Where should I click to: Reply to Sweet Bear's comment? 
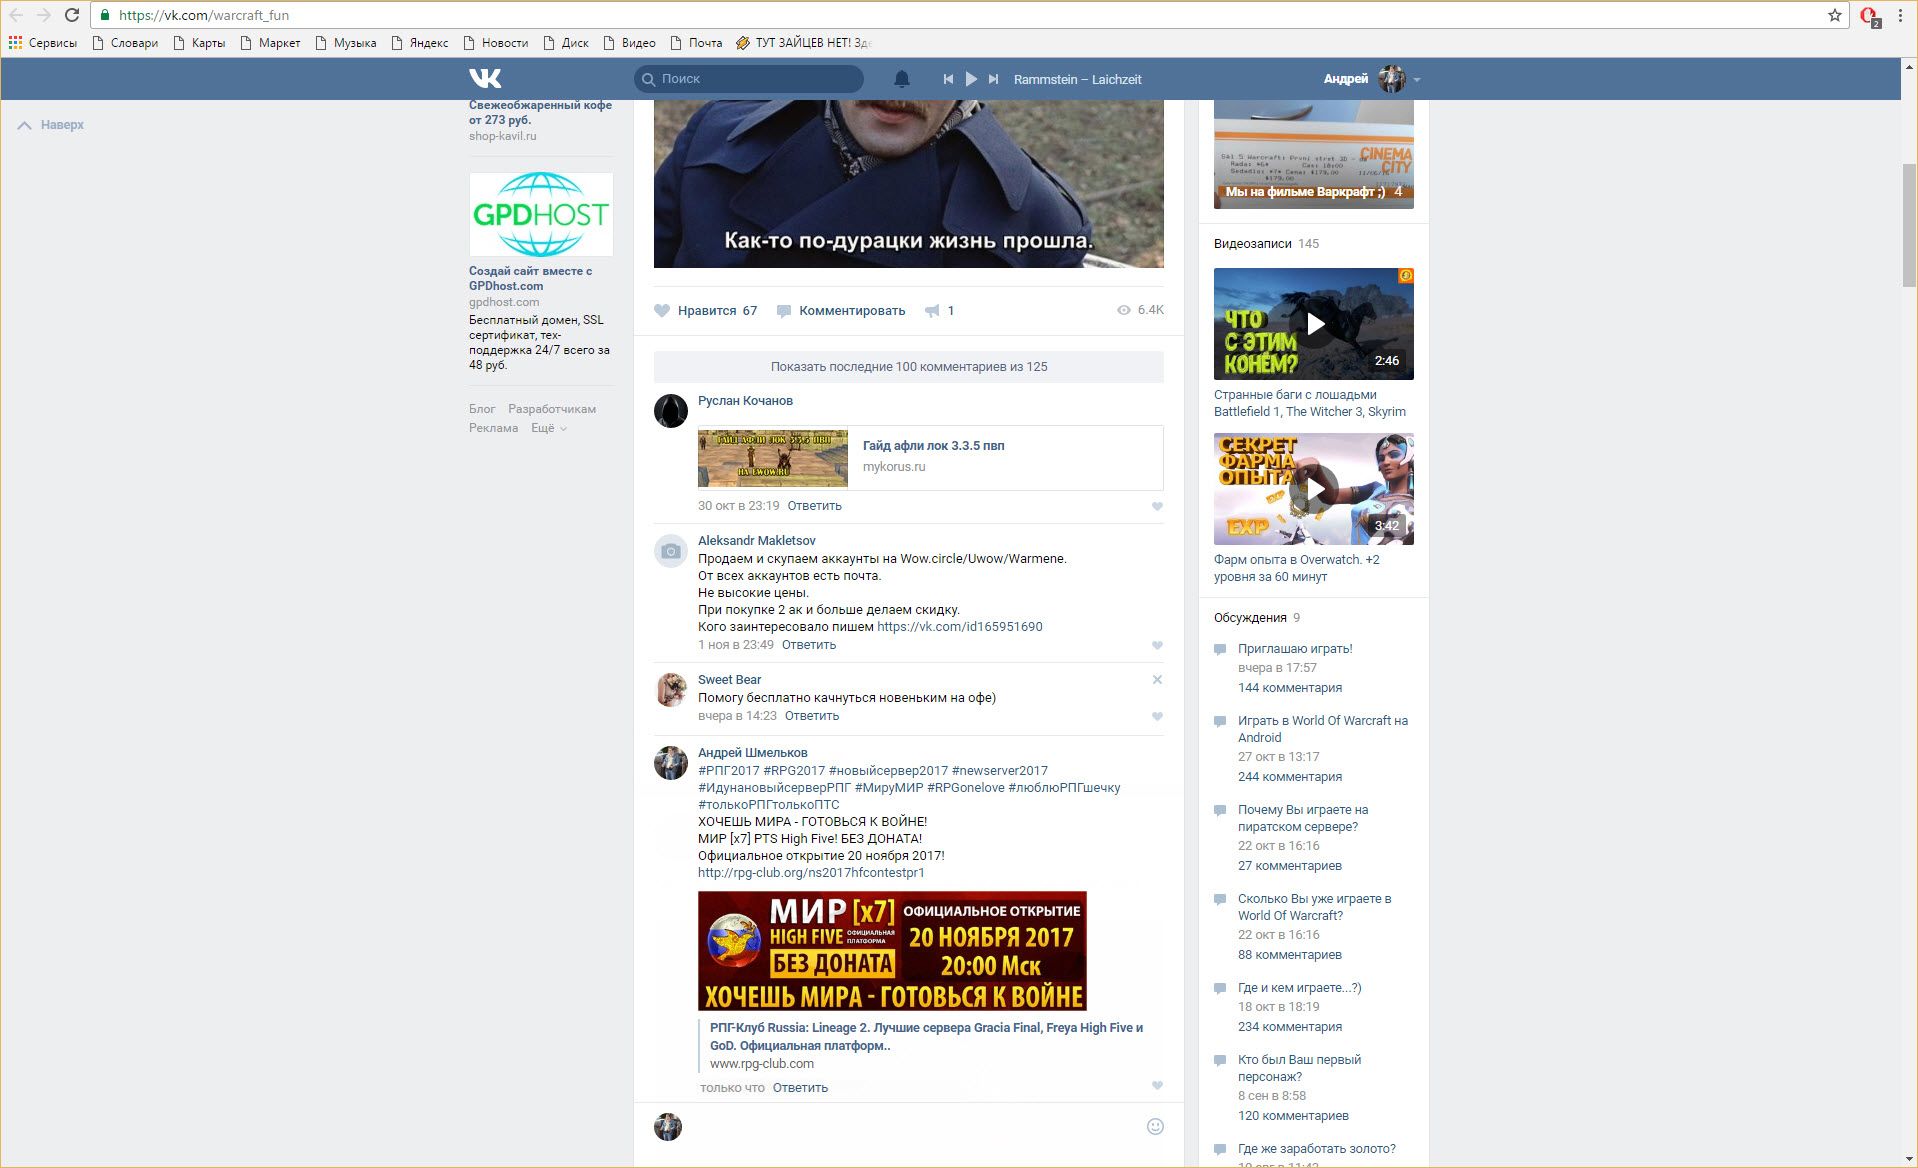[x=811, y=716]
